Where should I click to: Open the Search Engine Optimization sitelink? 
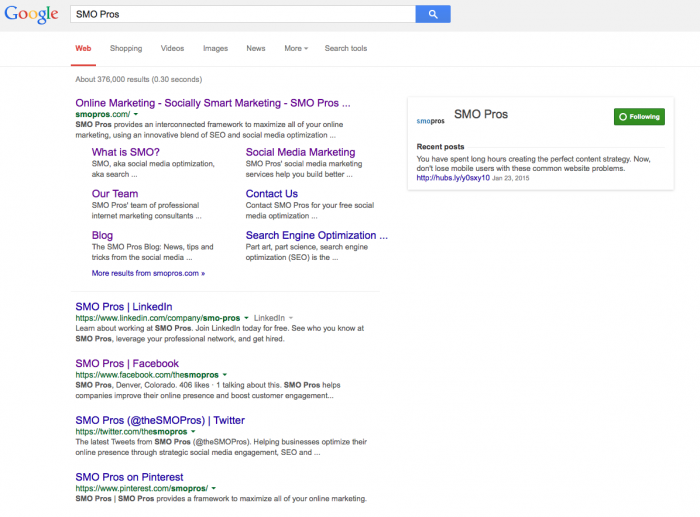point(316,235)
